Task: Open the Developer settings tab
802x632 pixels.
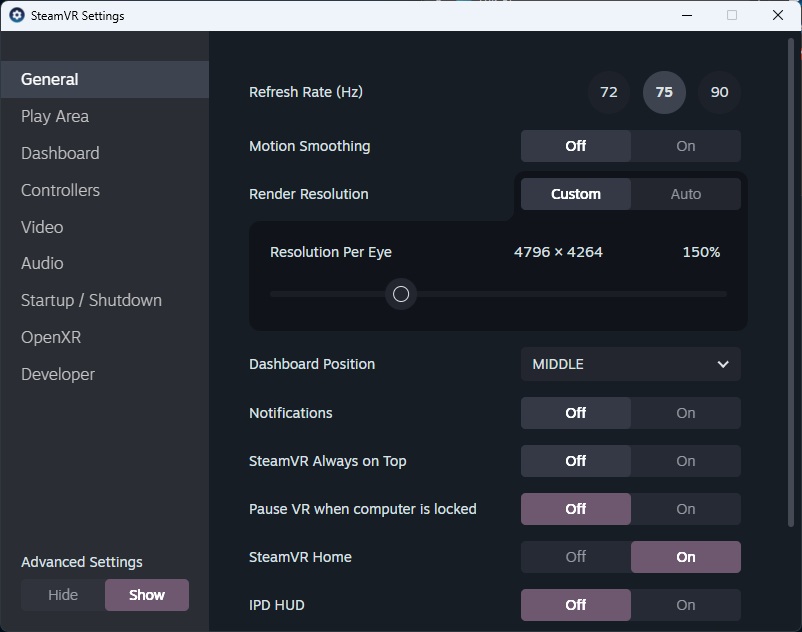Action: [x=105, y=374]
